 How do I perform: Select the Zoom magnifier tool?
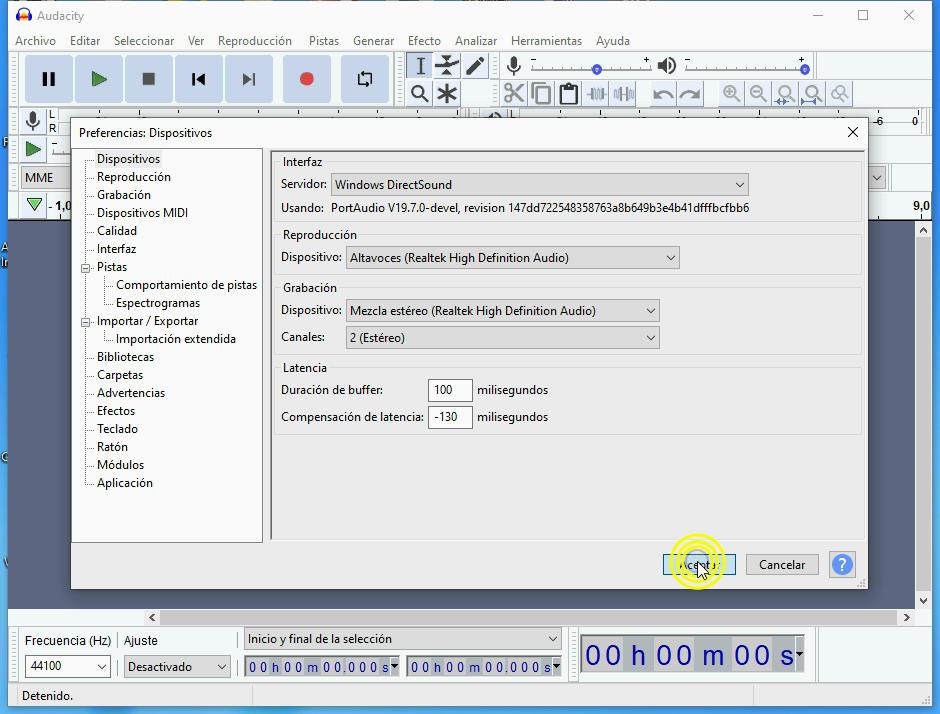(420, 94)
